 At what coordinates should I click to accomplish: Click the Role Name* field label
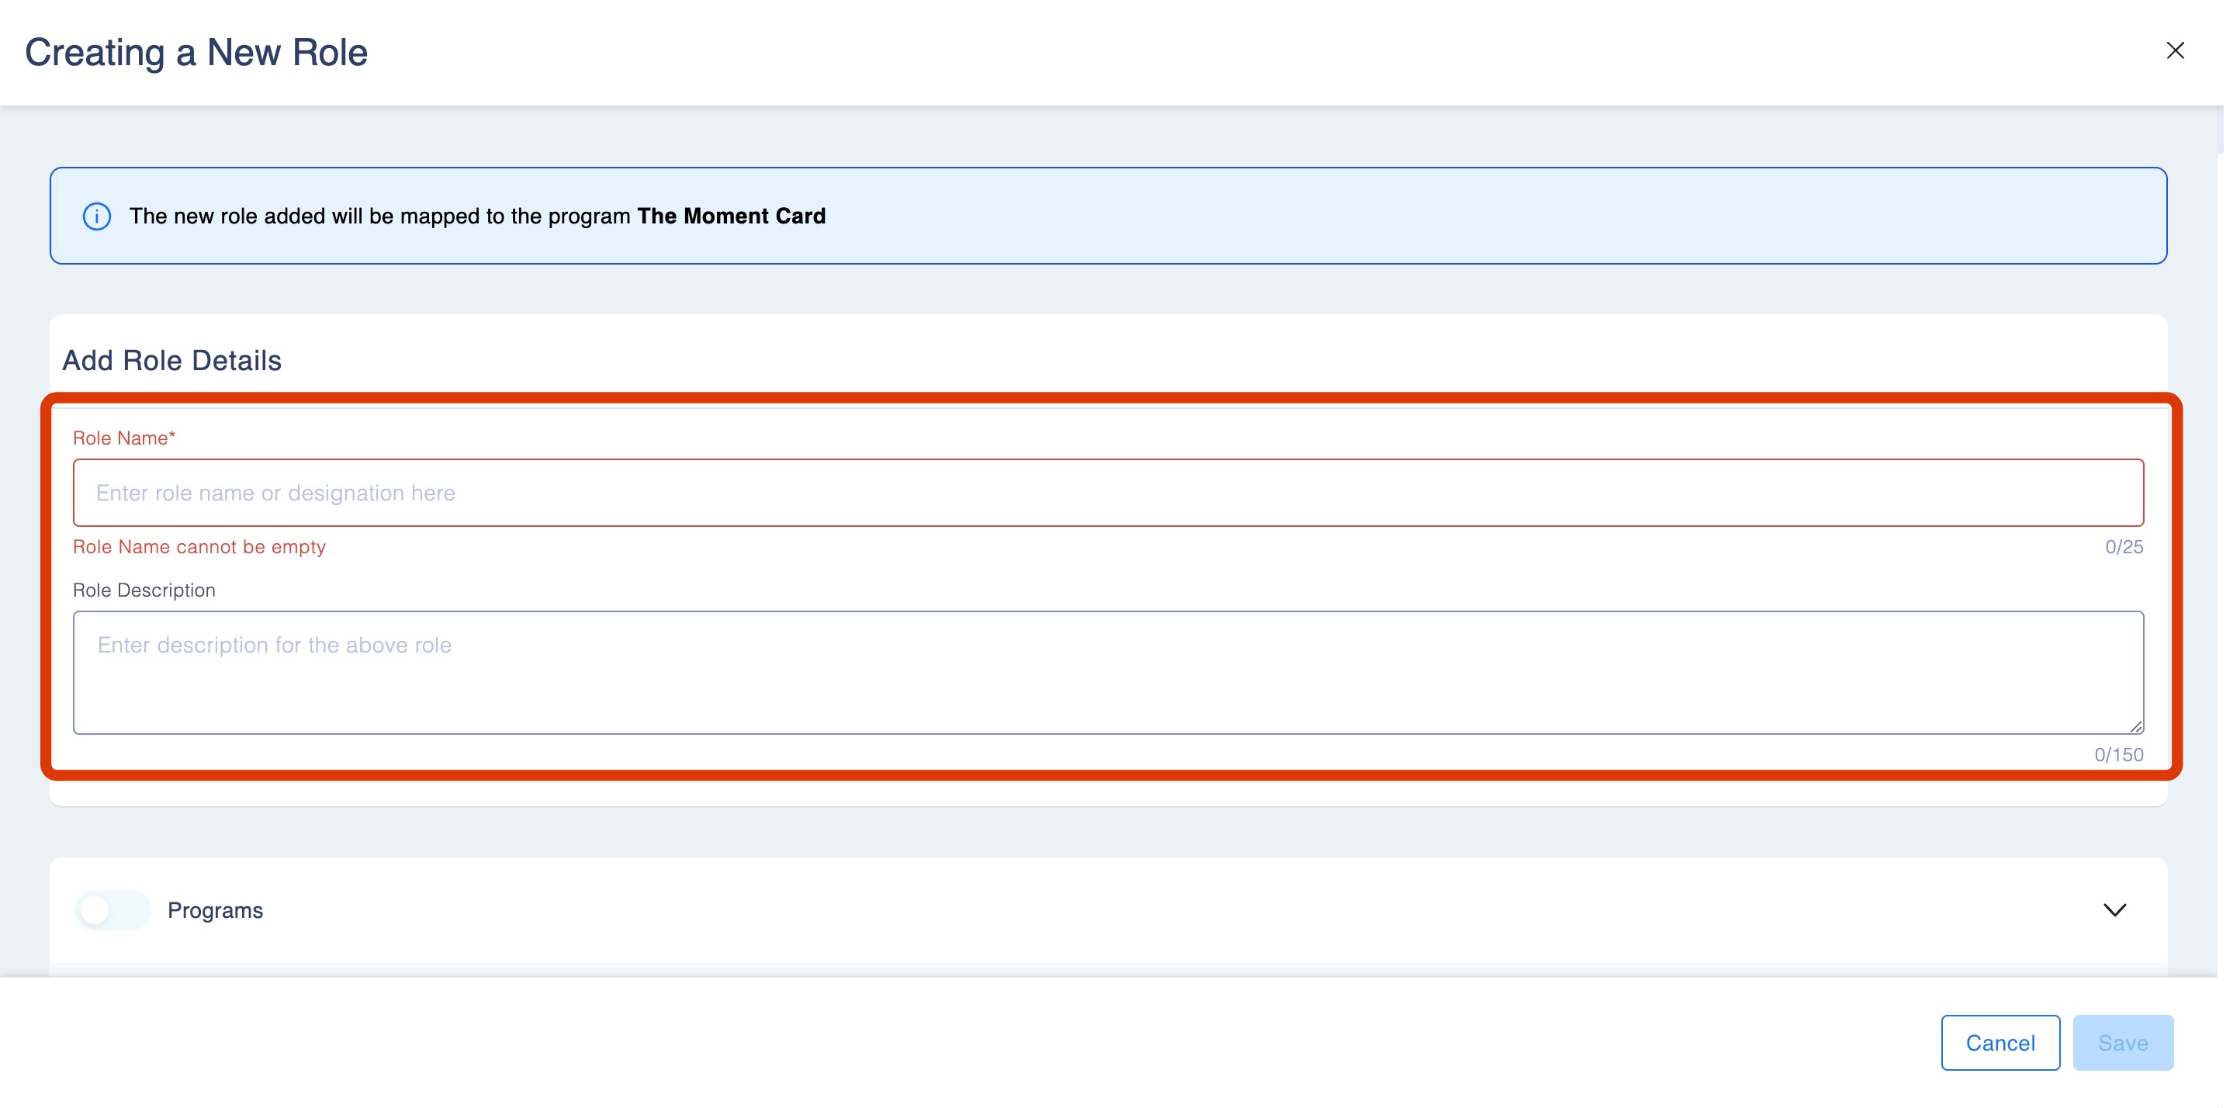pyautogui.click(x=124, y=438)
